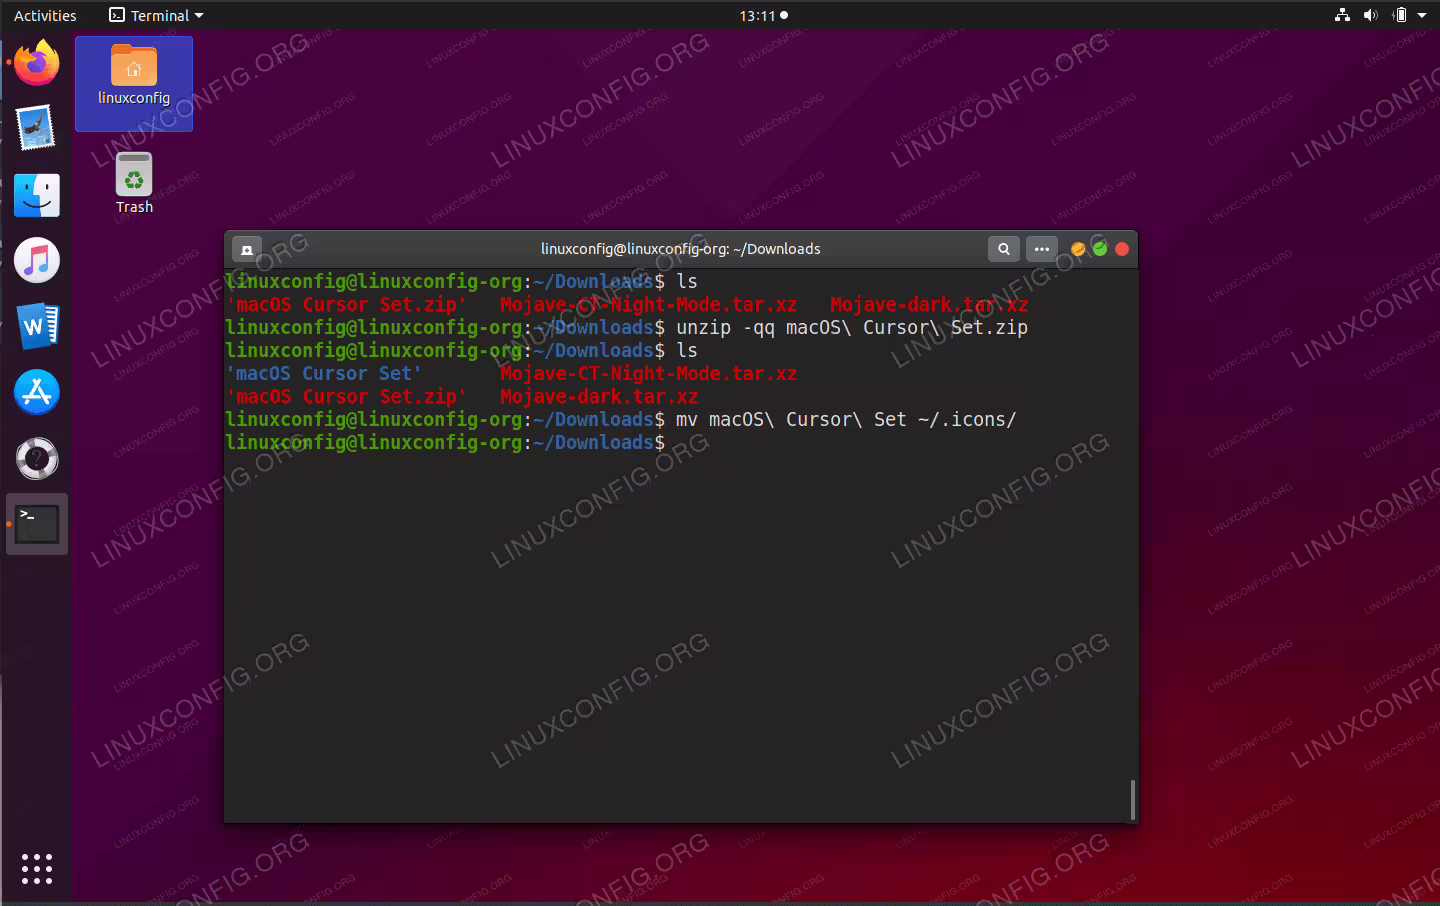
Task: Expand the system menu arrow in top bar
Action: pos(1422,15)
